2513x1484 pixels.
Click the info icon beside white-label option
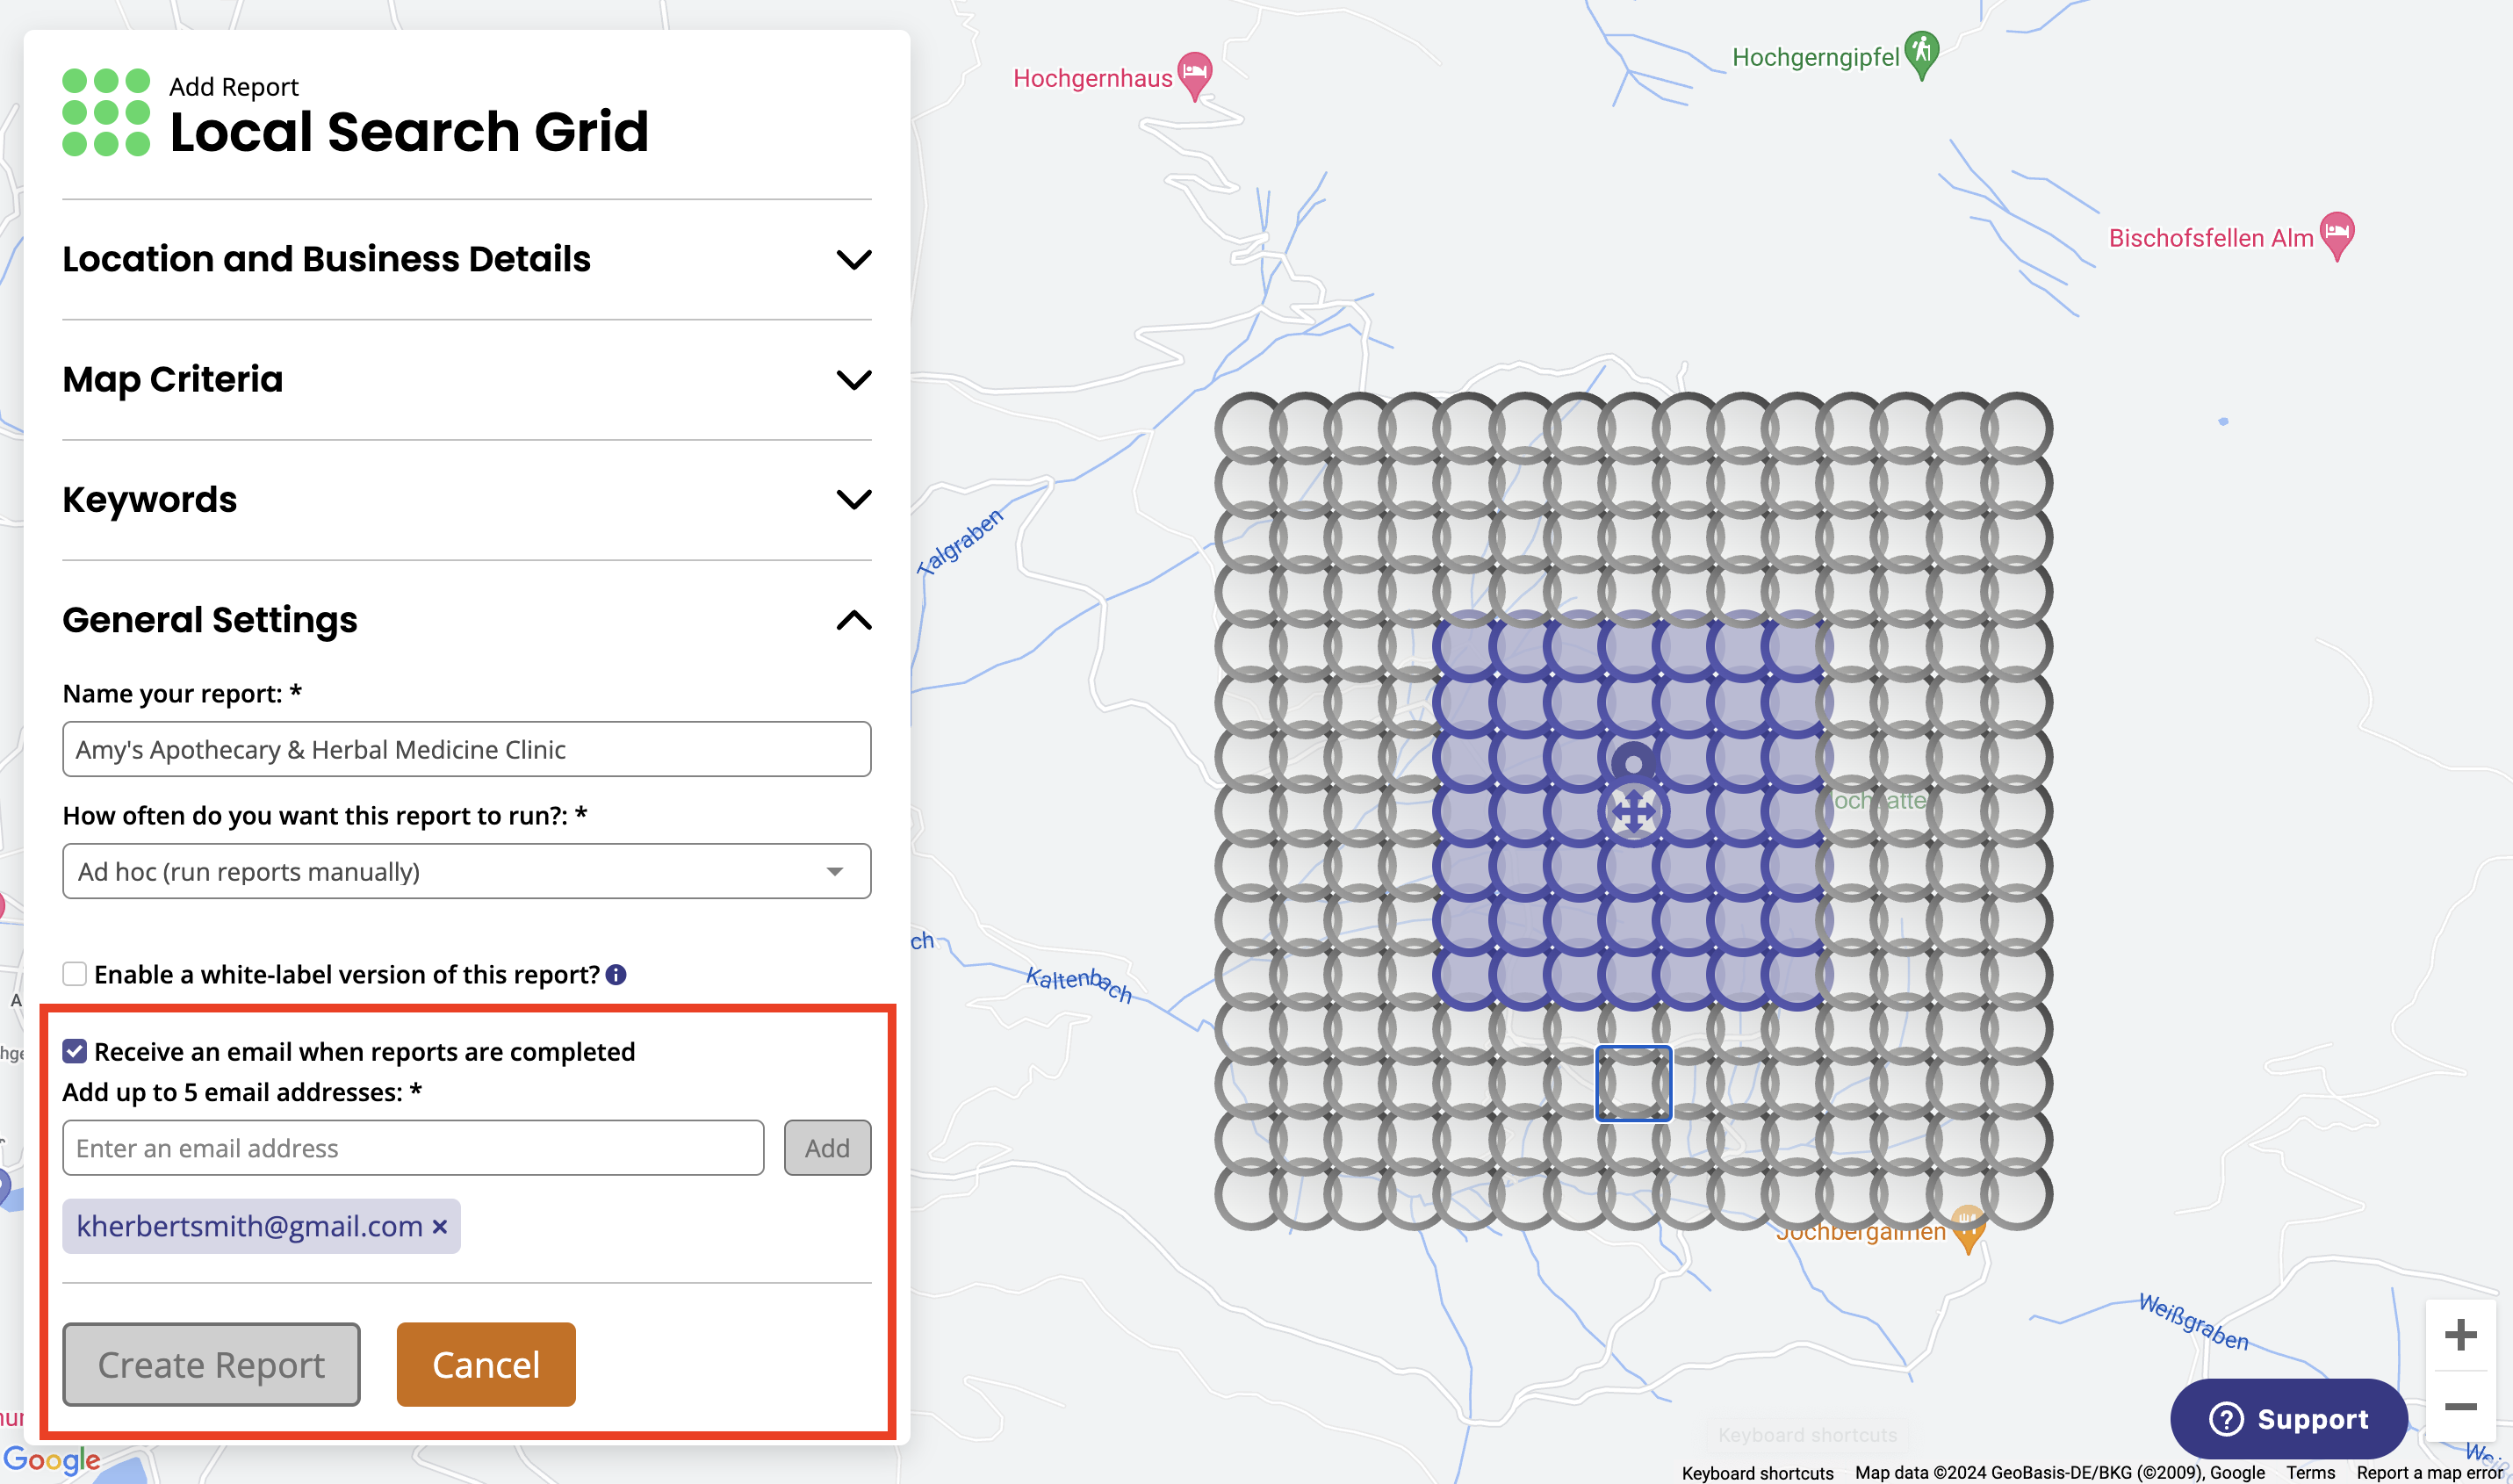pos(617,974)
